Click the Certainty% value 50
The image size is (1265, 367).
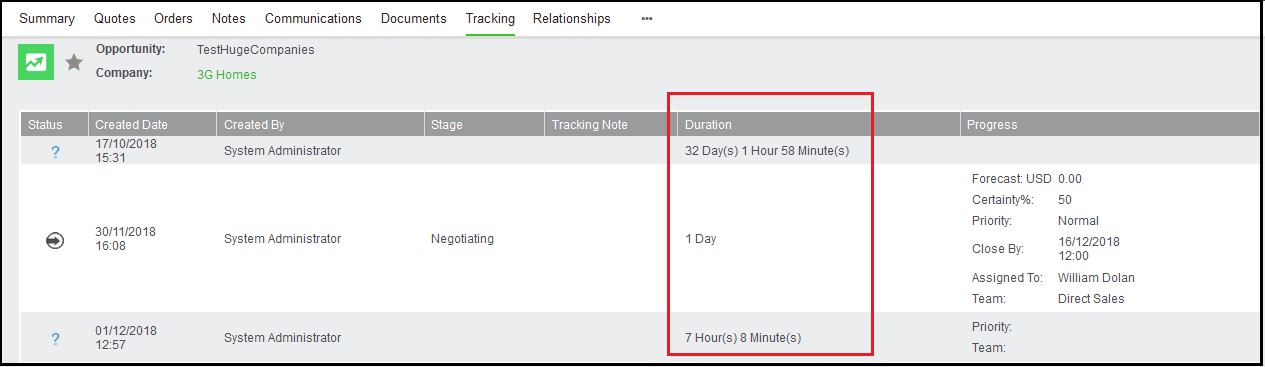coord(1065,200)
